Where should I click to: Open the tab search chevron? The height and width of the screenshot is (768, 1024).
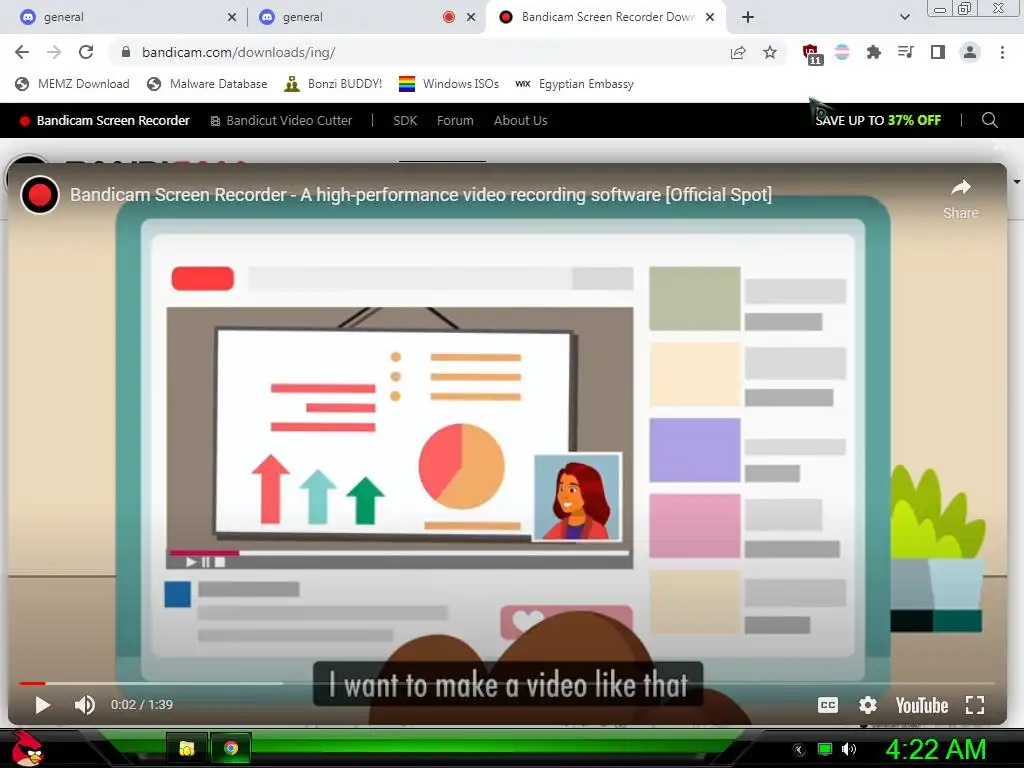tap(904, 17)
